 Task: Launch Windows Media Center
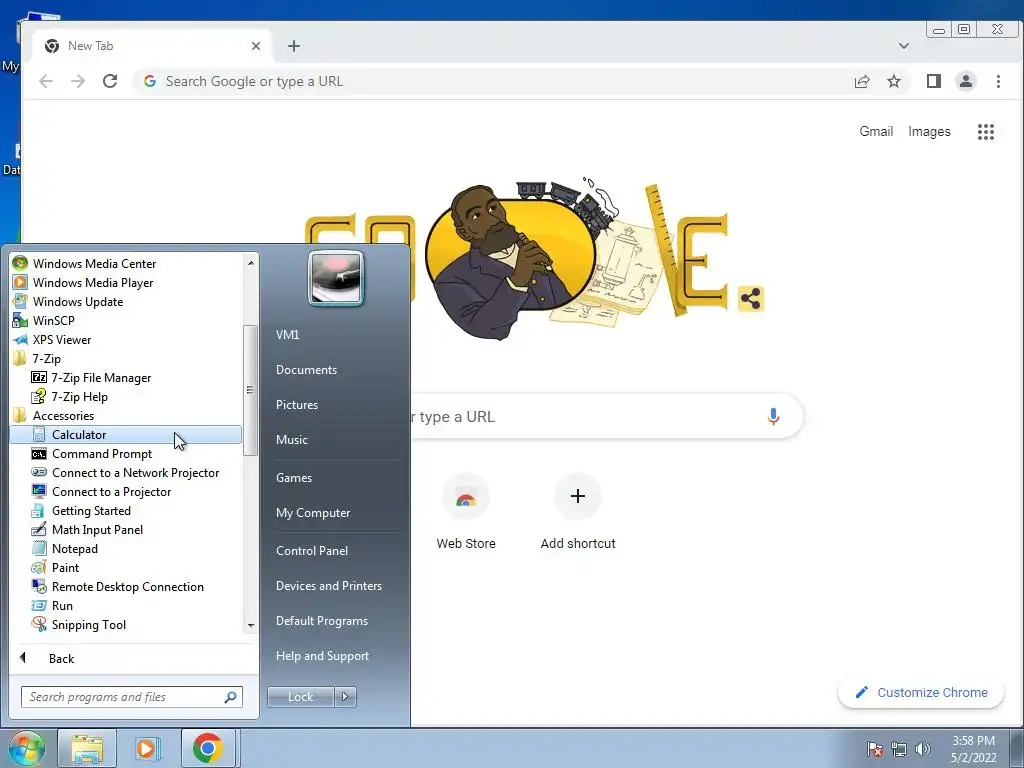pyautogui.click(x=125, y=264)
